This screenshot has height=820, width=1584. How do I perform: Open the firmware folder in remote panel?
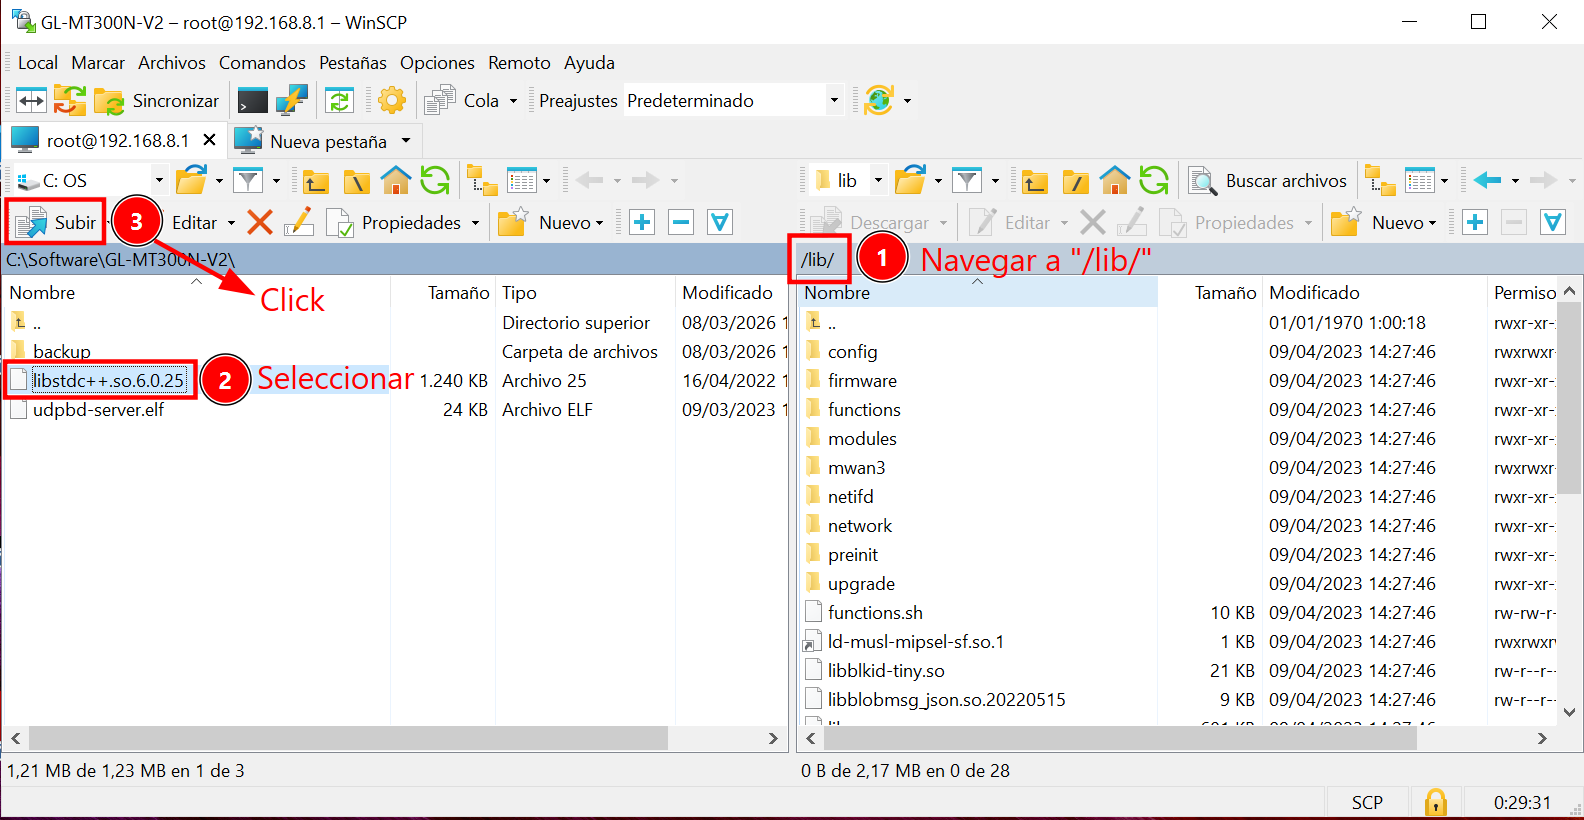pyautogui.click(x=861, y=381)
